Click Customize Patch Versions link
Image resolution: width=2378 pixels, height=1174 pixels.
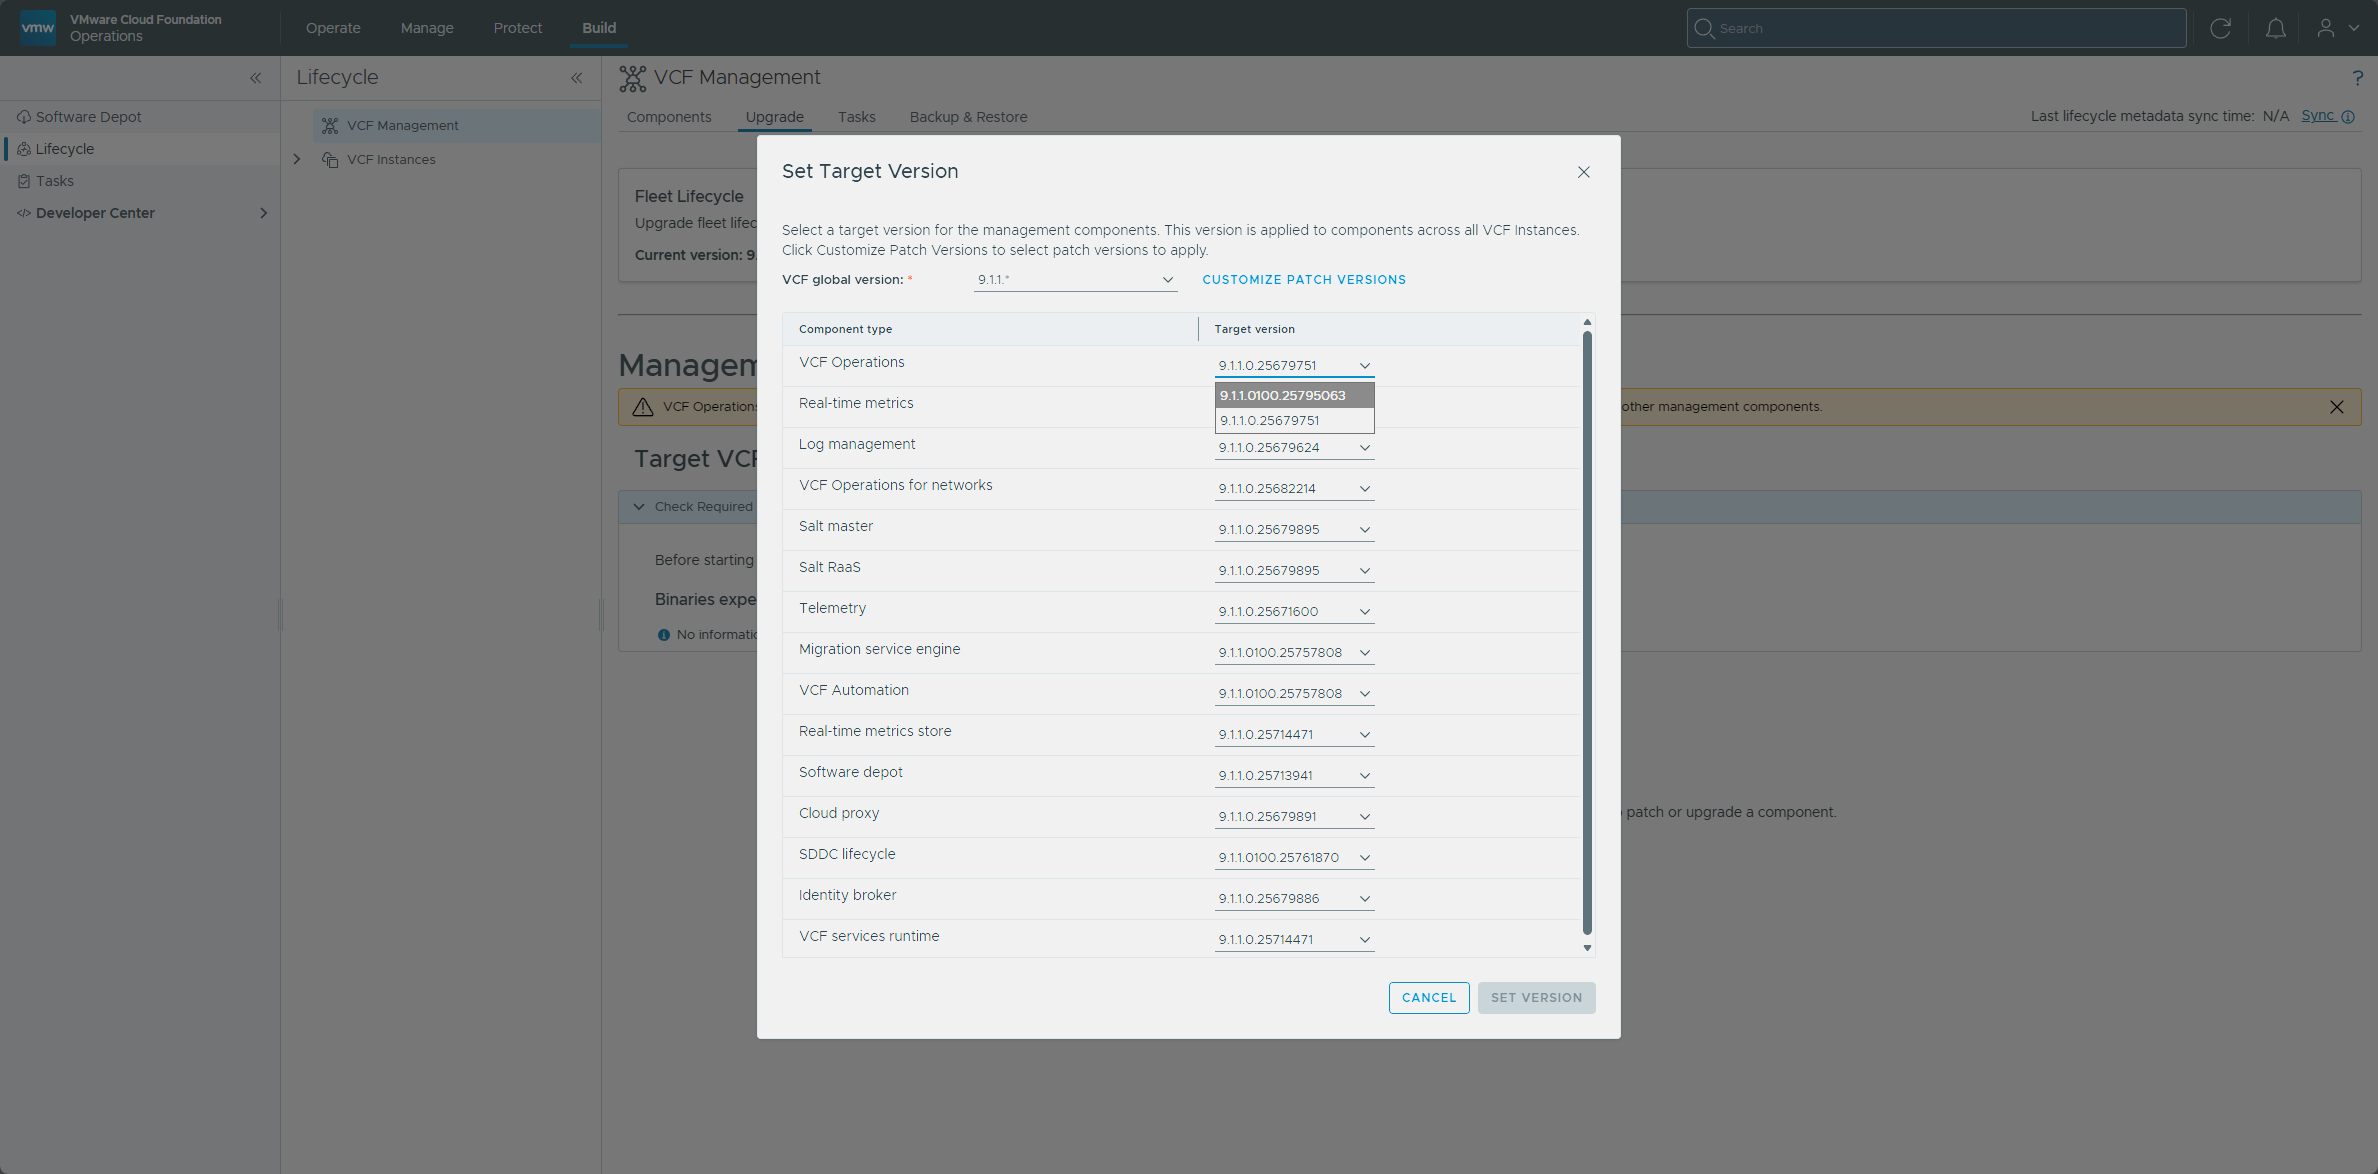click(1304, 280)
